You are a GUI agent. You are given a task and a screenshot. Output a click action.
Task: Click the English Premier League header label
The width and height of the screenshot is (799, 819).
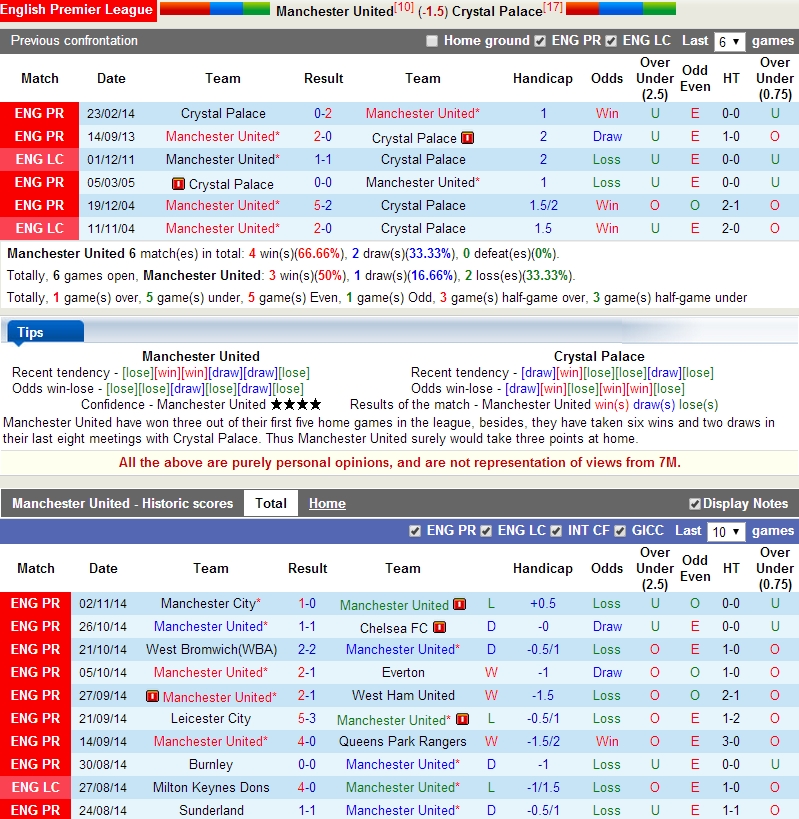pyautogui.click(x=77, y=10)
